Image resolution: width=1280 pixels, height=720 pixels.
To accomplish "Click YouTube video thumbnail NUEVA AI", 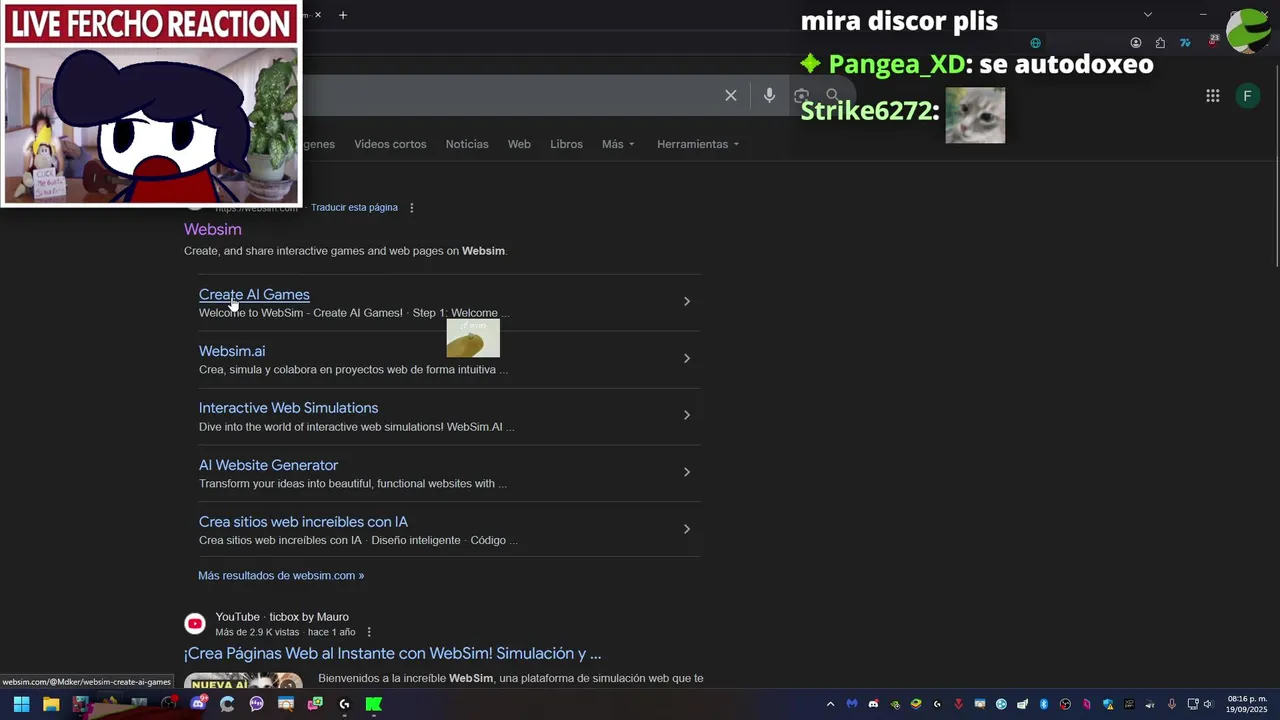I will (243, 681).
